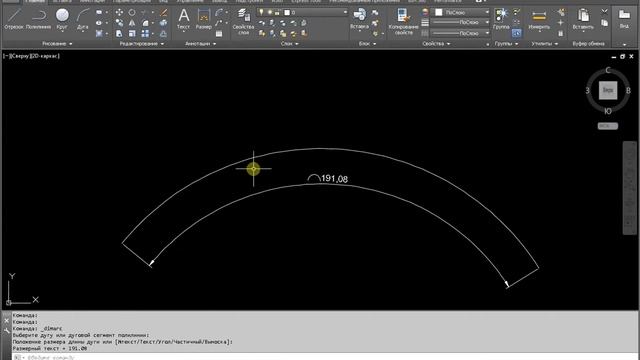Click the Вид panel button

(x=624, y=19)
